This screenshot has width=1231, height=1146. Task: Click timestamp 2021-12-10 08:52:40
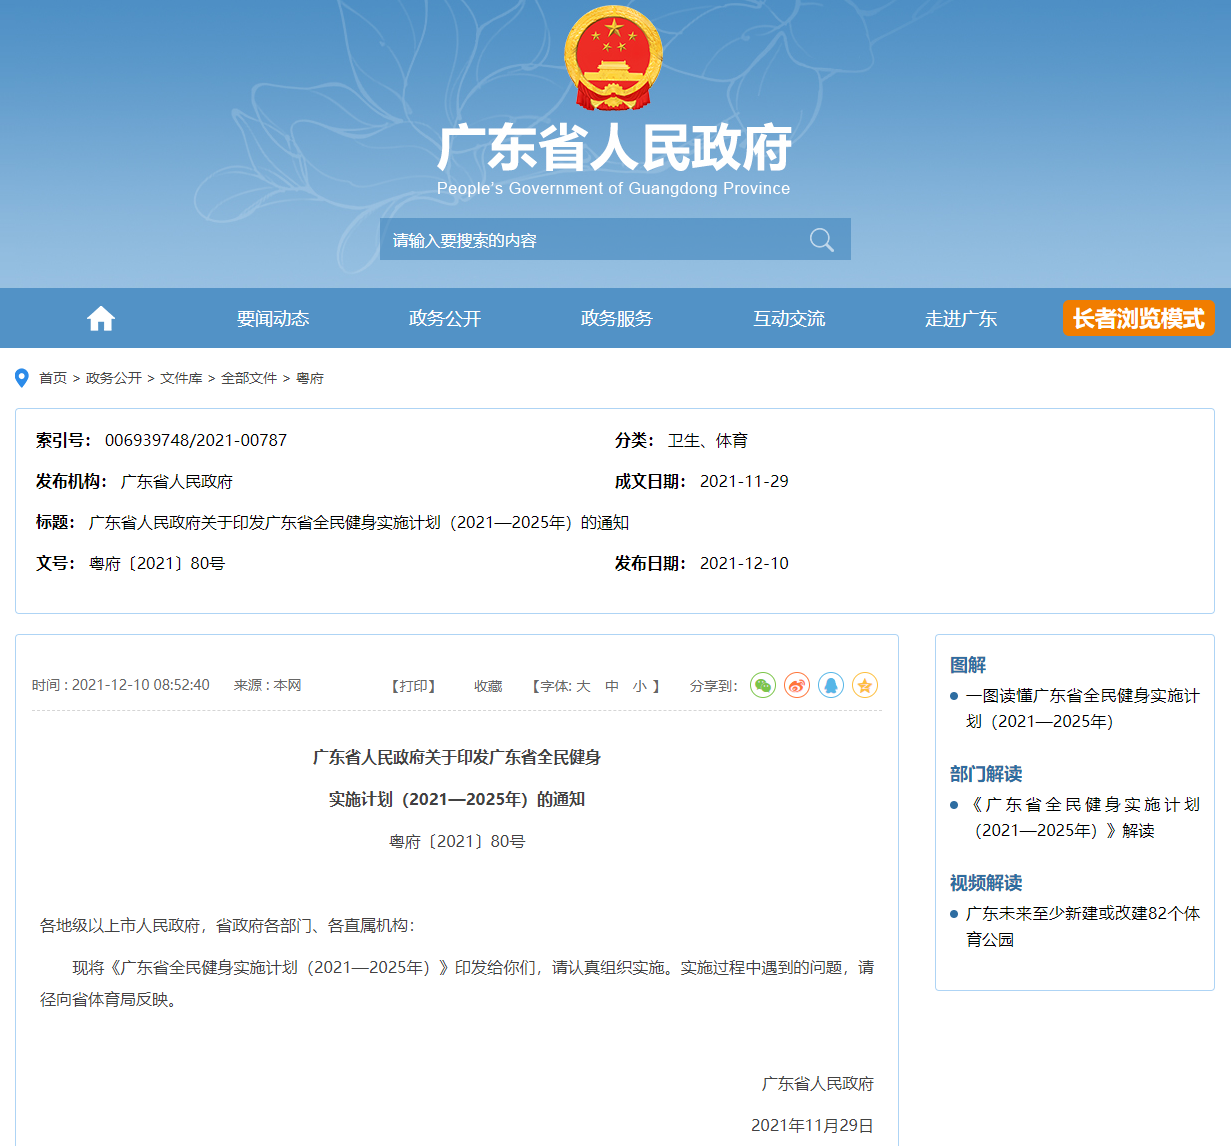point(141,685)
